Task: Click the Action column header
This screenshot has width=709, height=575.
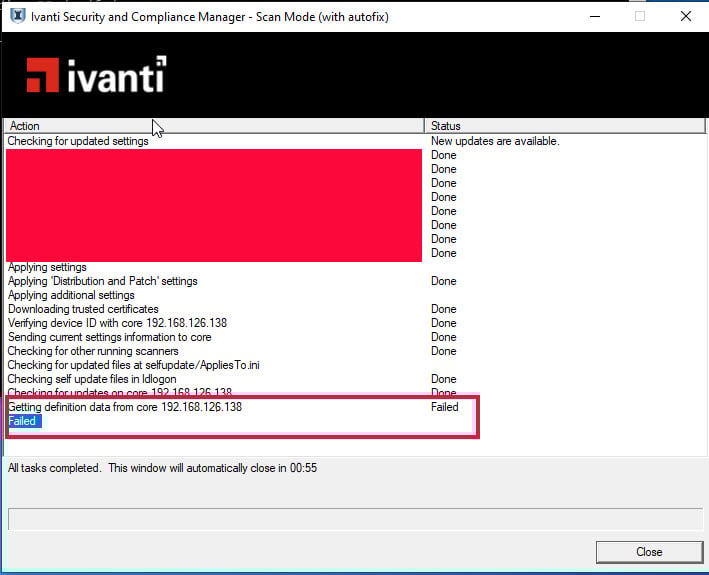Action: pos(214,126)
